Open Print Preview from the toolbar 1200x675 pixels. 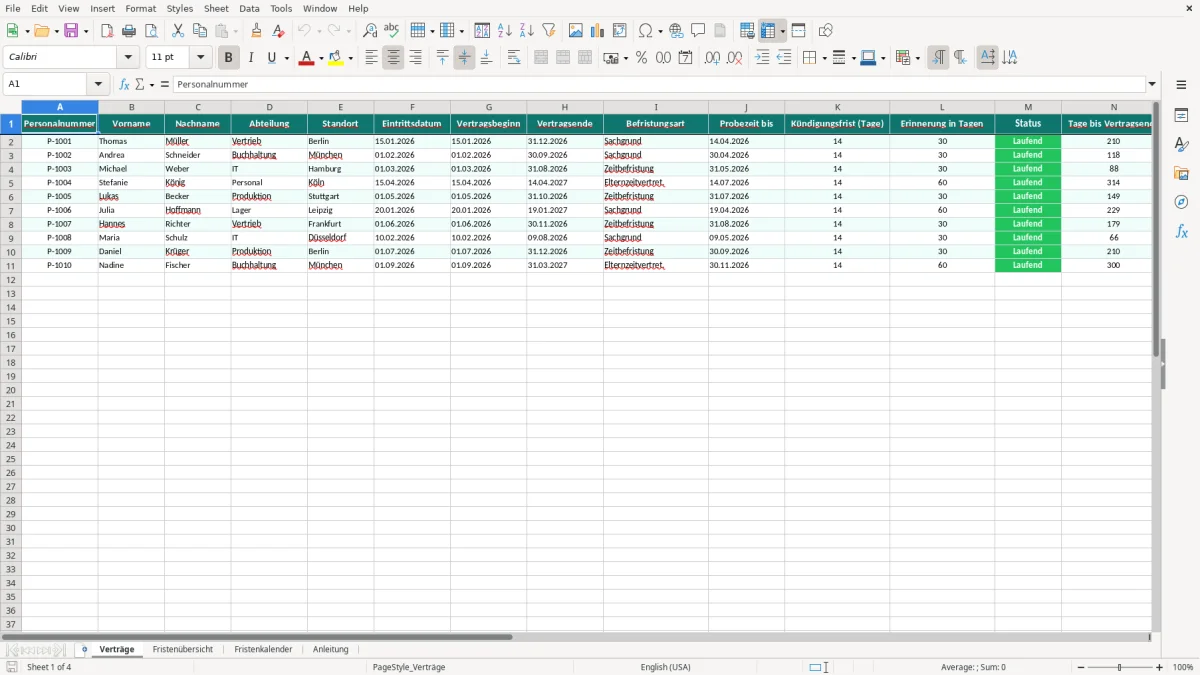[x=151, y=31]
